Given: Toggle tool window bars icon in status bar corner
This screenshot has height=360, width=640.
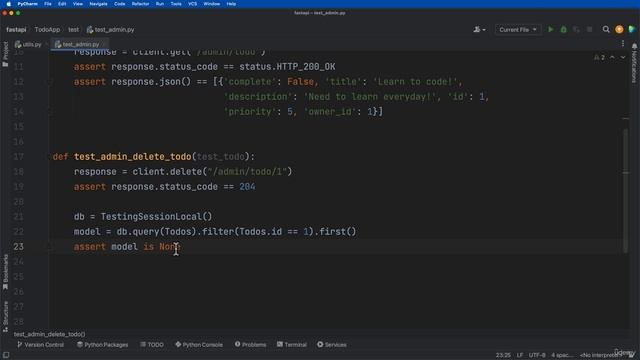Looking at the screenshot, I should tap(6, 355).
